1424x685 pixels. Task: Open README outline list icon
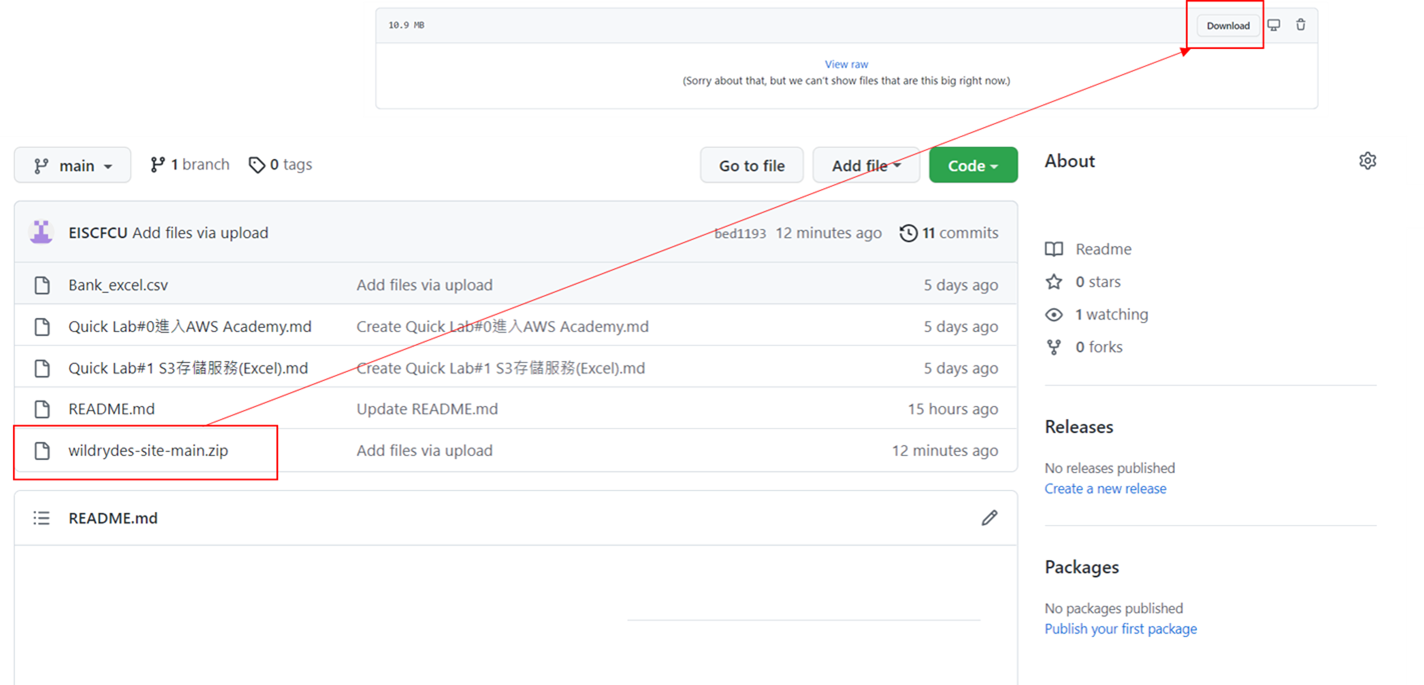coord(41,518)
